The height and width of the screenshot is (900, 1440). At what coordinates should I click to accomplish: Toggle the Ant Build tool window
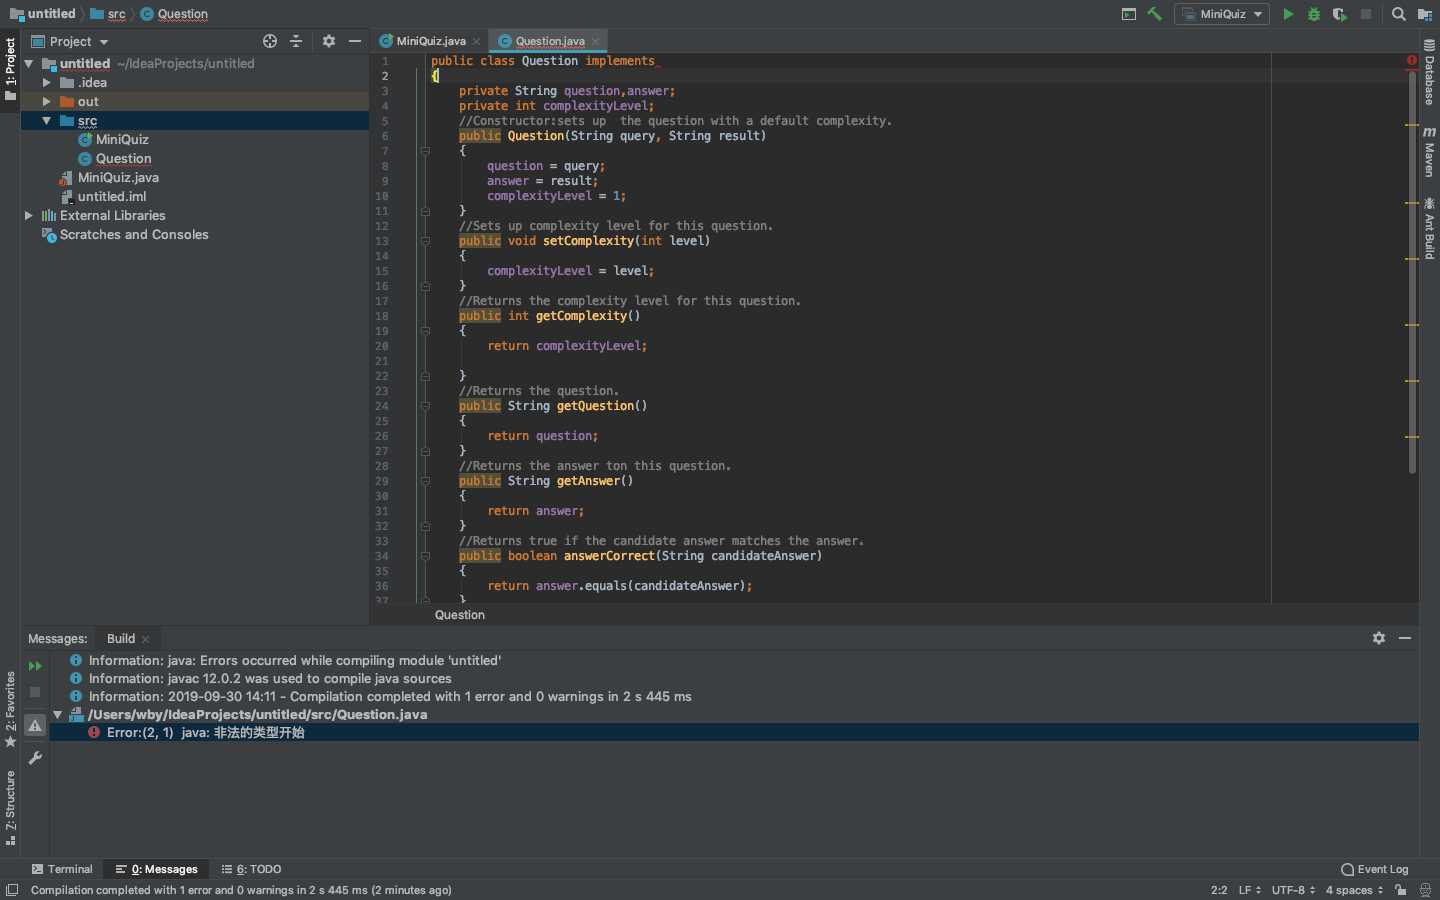(1430, 228)
